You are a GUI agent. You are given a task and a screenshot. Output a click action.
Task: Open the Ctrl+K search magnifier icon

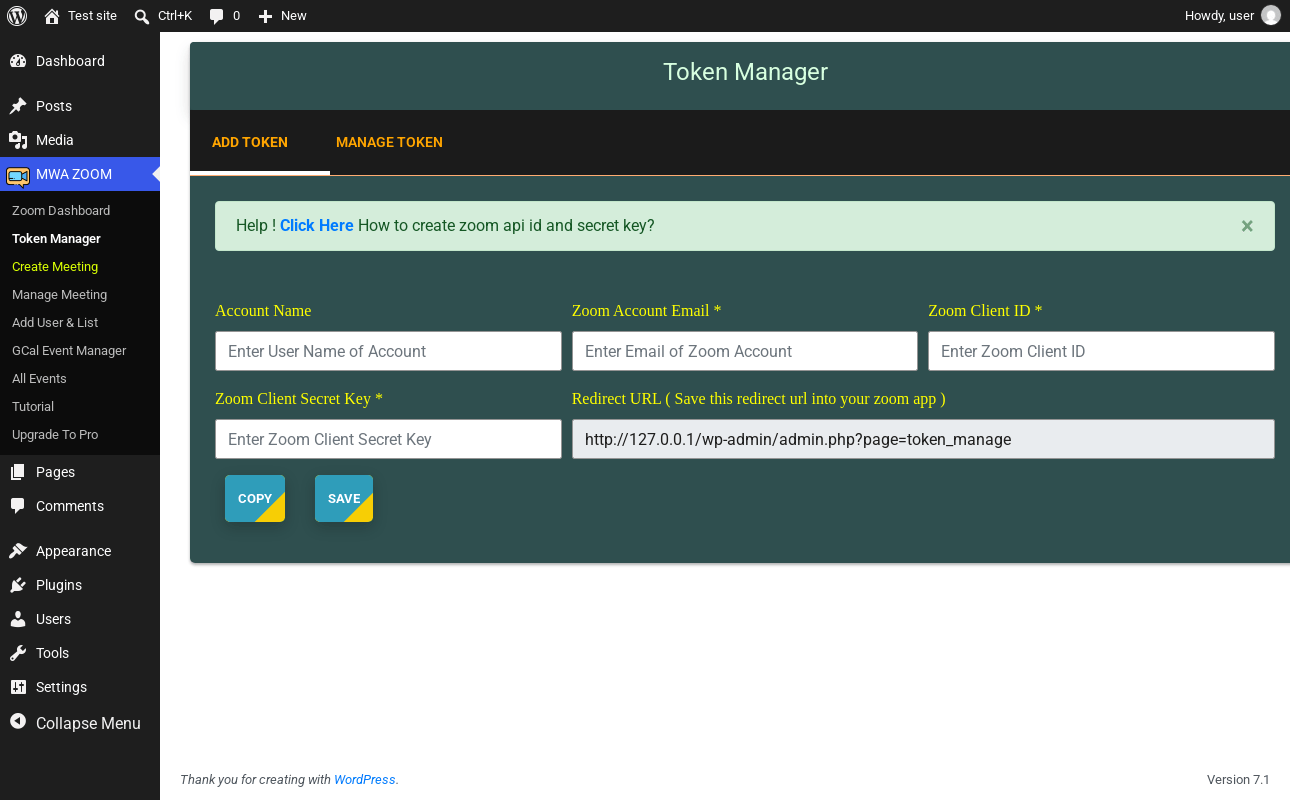(x=142, y=16)
